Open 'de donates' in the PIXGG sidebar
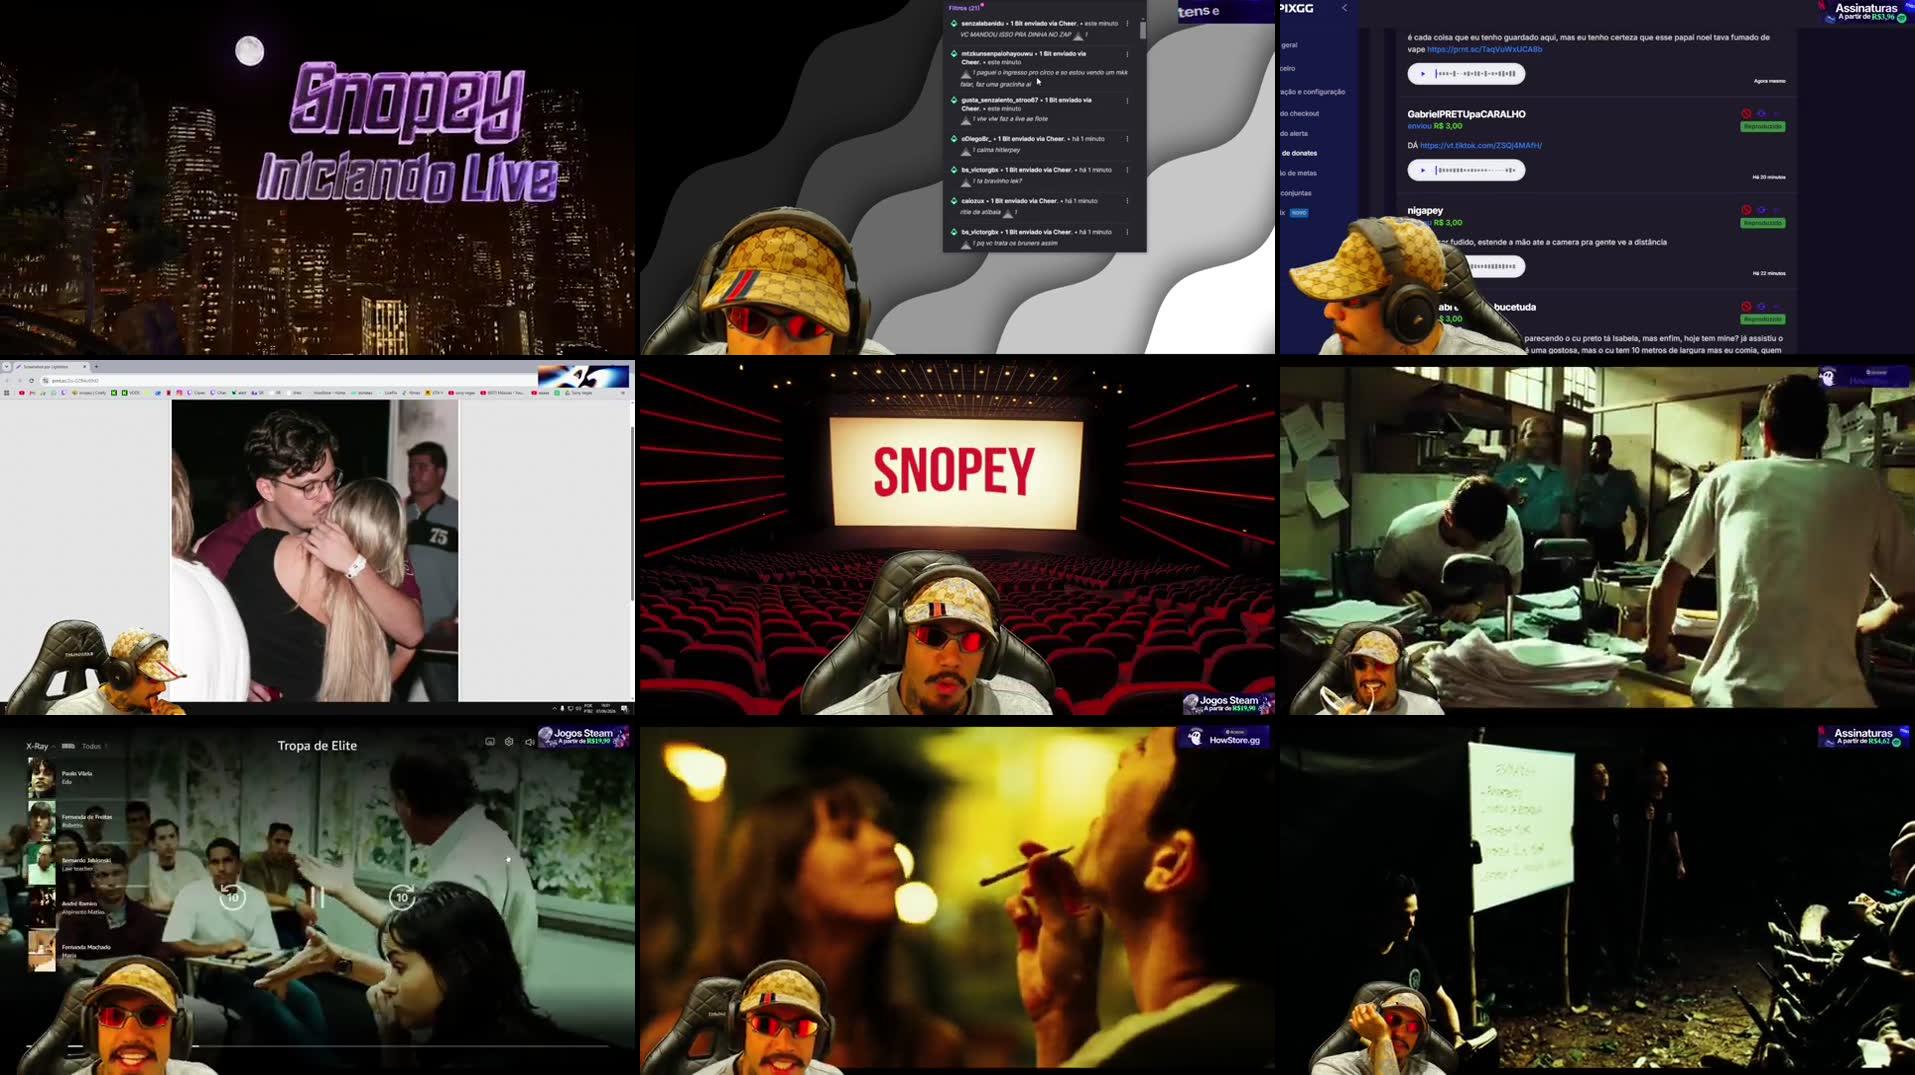 (1299, 153)
